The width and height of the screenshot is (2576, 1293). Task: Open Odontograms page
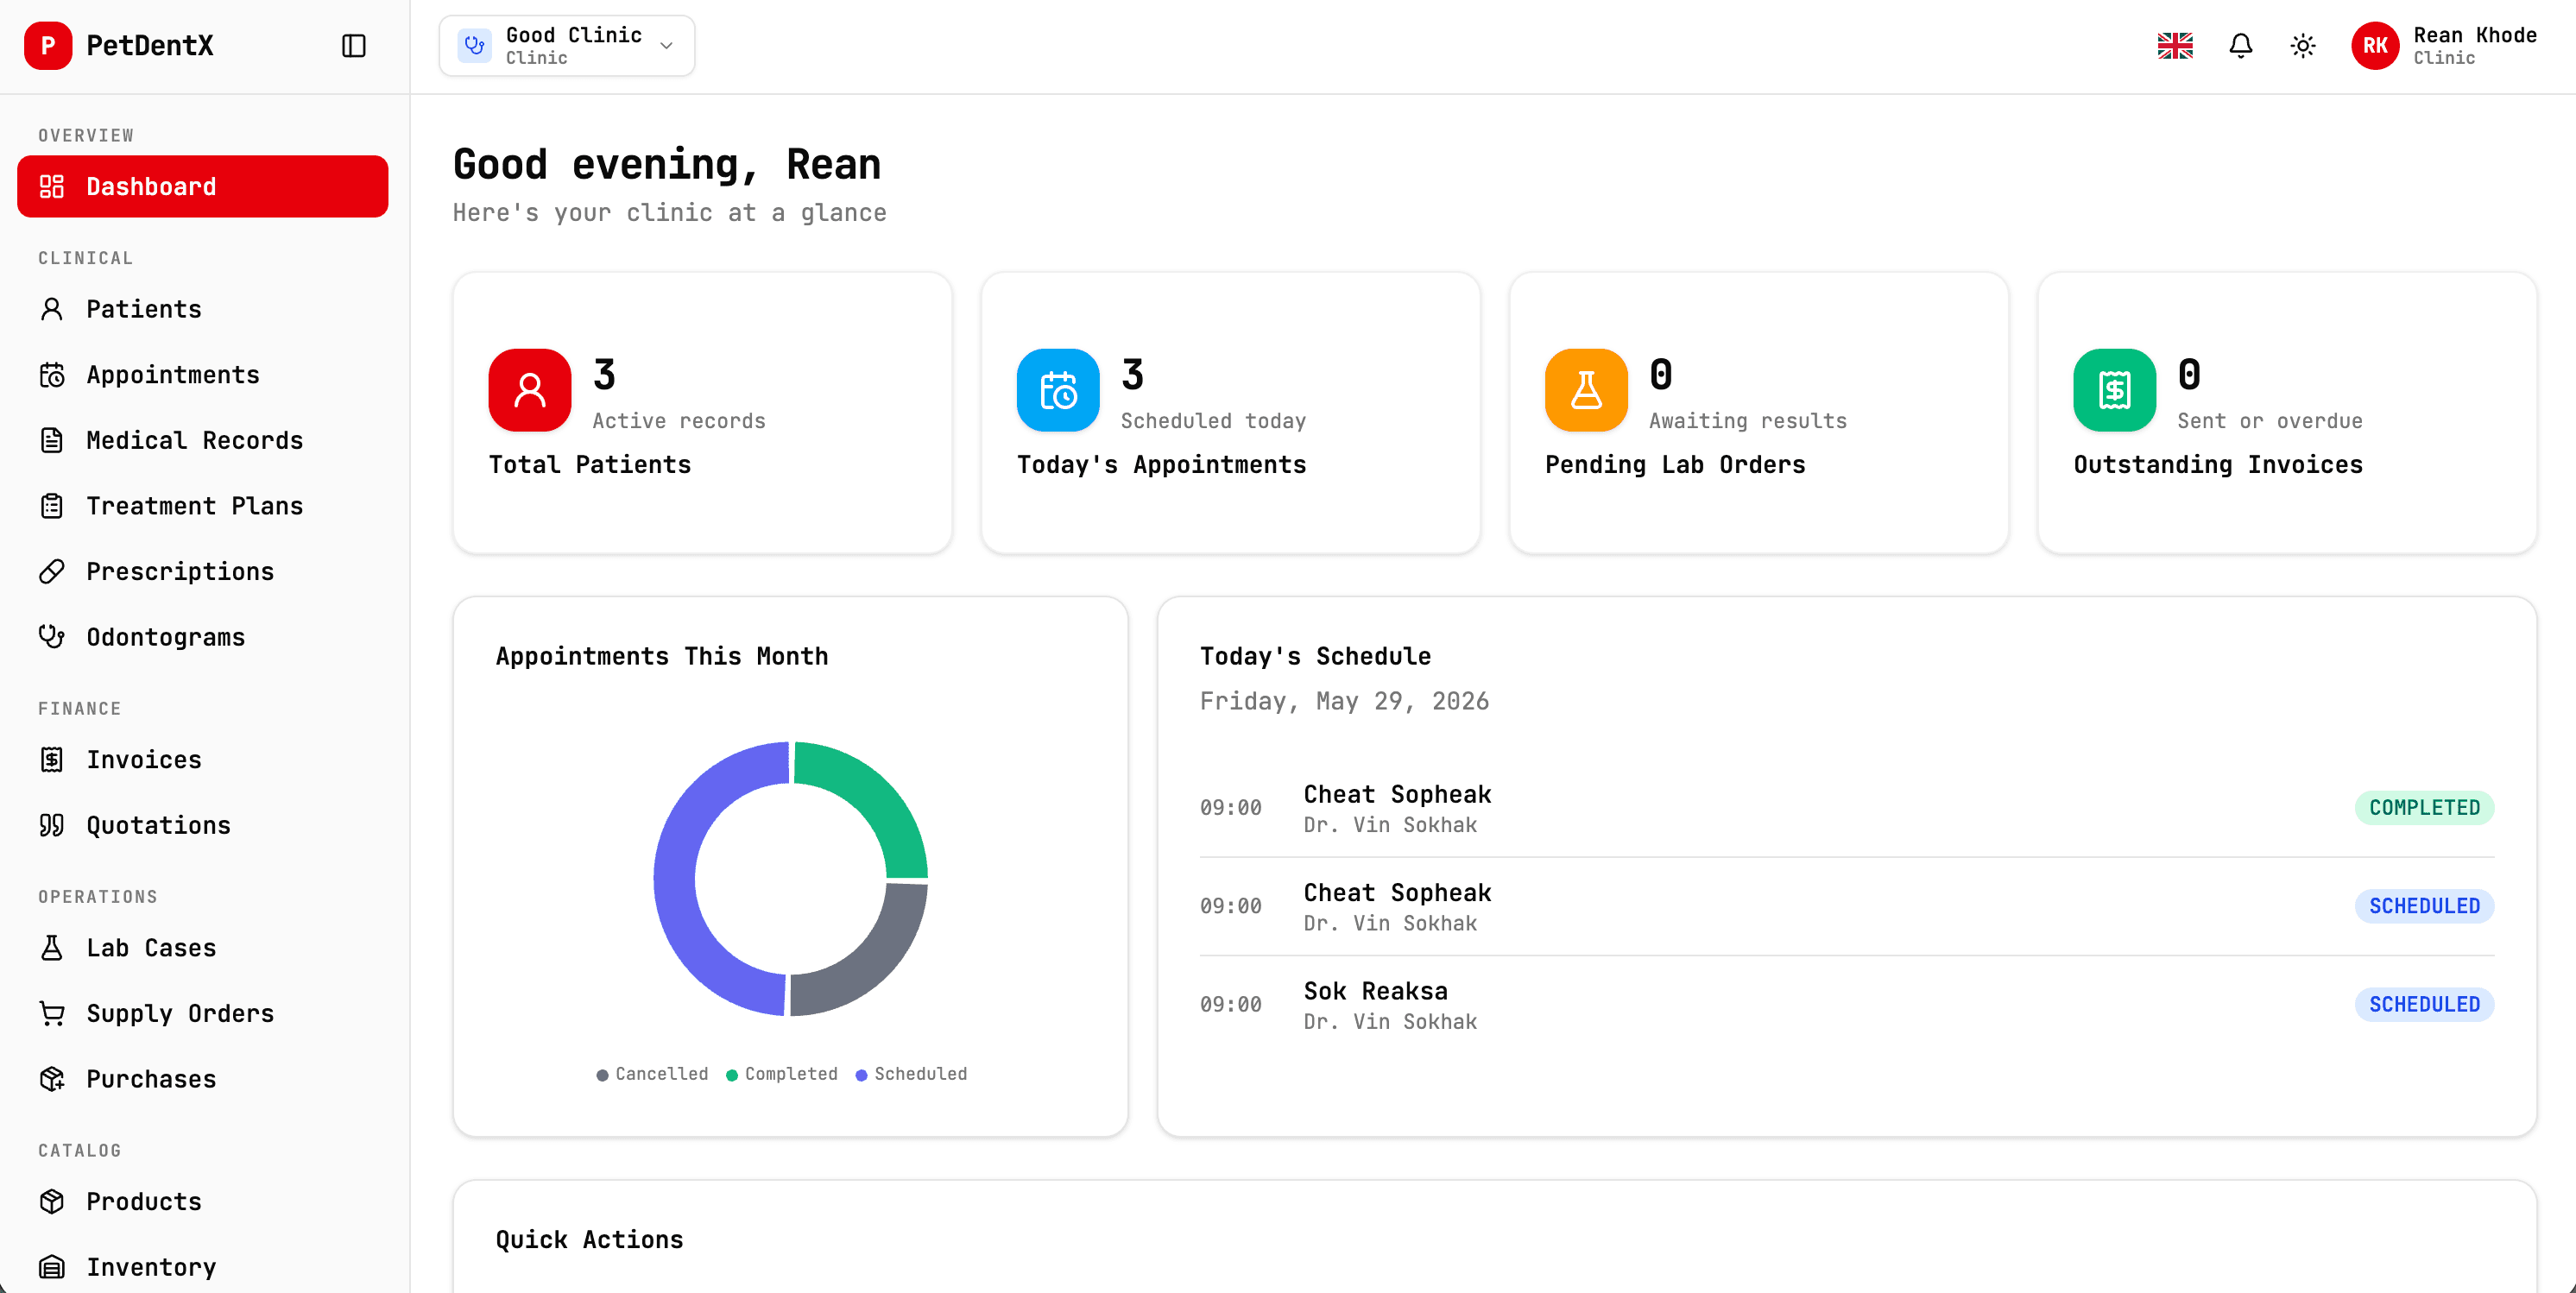202,637
